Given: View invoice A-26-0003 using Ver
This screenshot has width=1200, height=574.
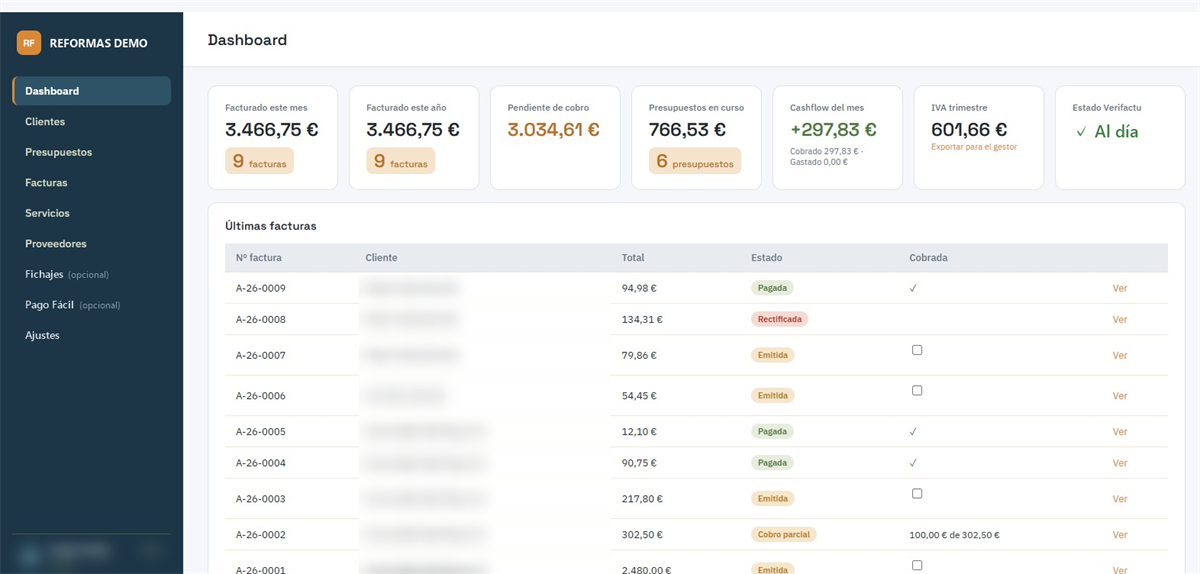Looking at the screenshot, I should pos(1120,499).
